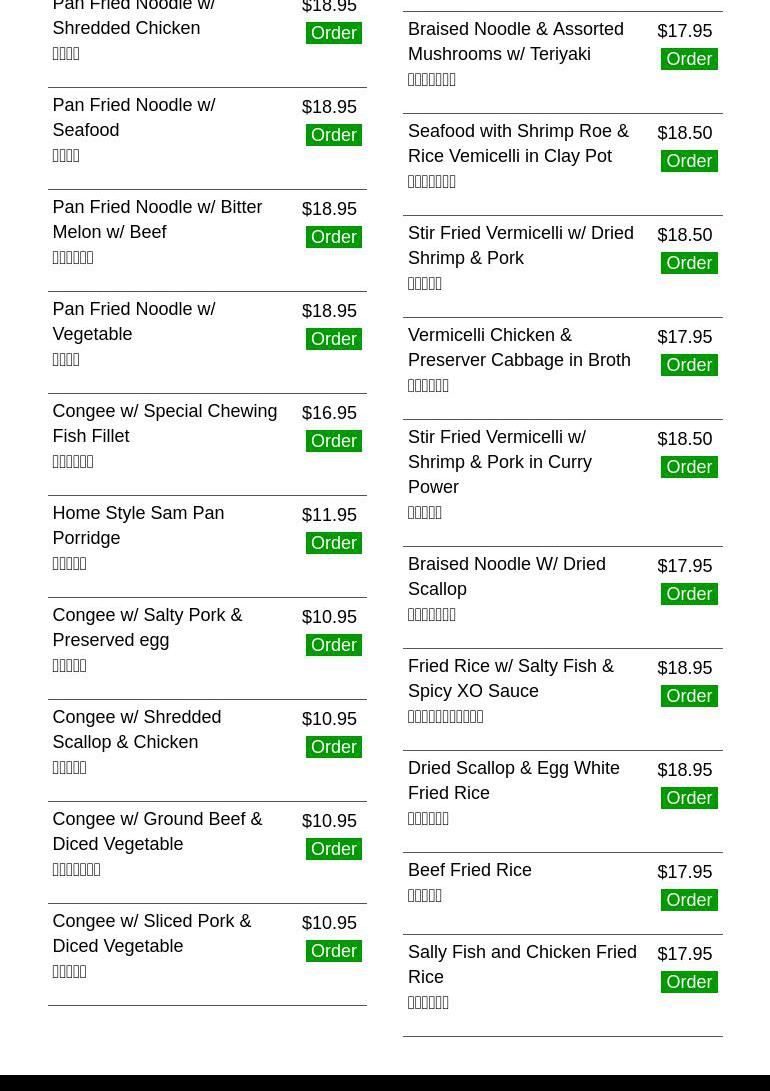This screenshot has height=1091, width=770.
Task: Click the Beef Fried Rice dish name
Action: click(469, 870)
